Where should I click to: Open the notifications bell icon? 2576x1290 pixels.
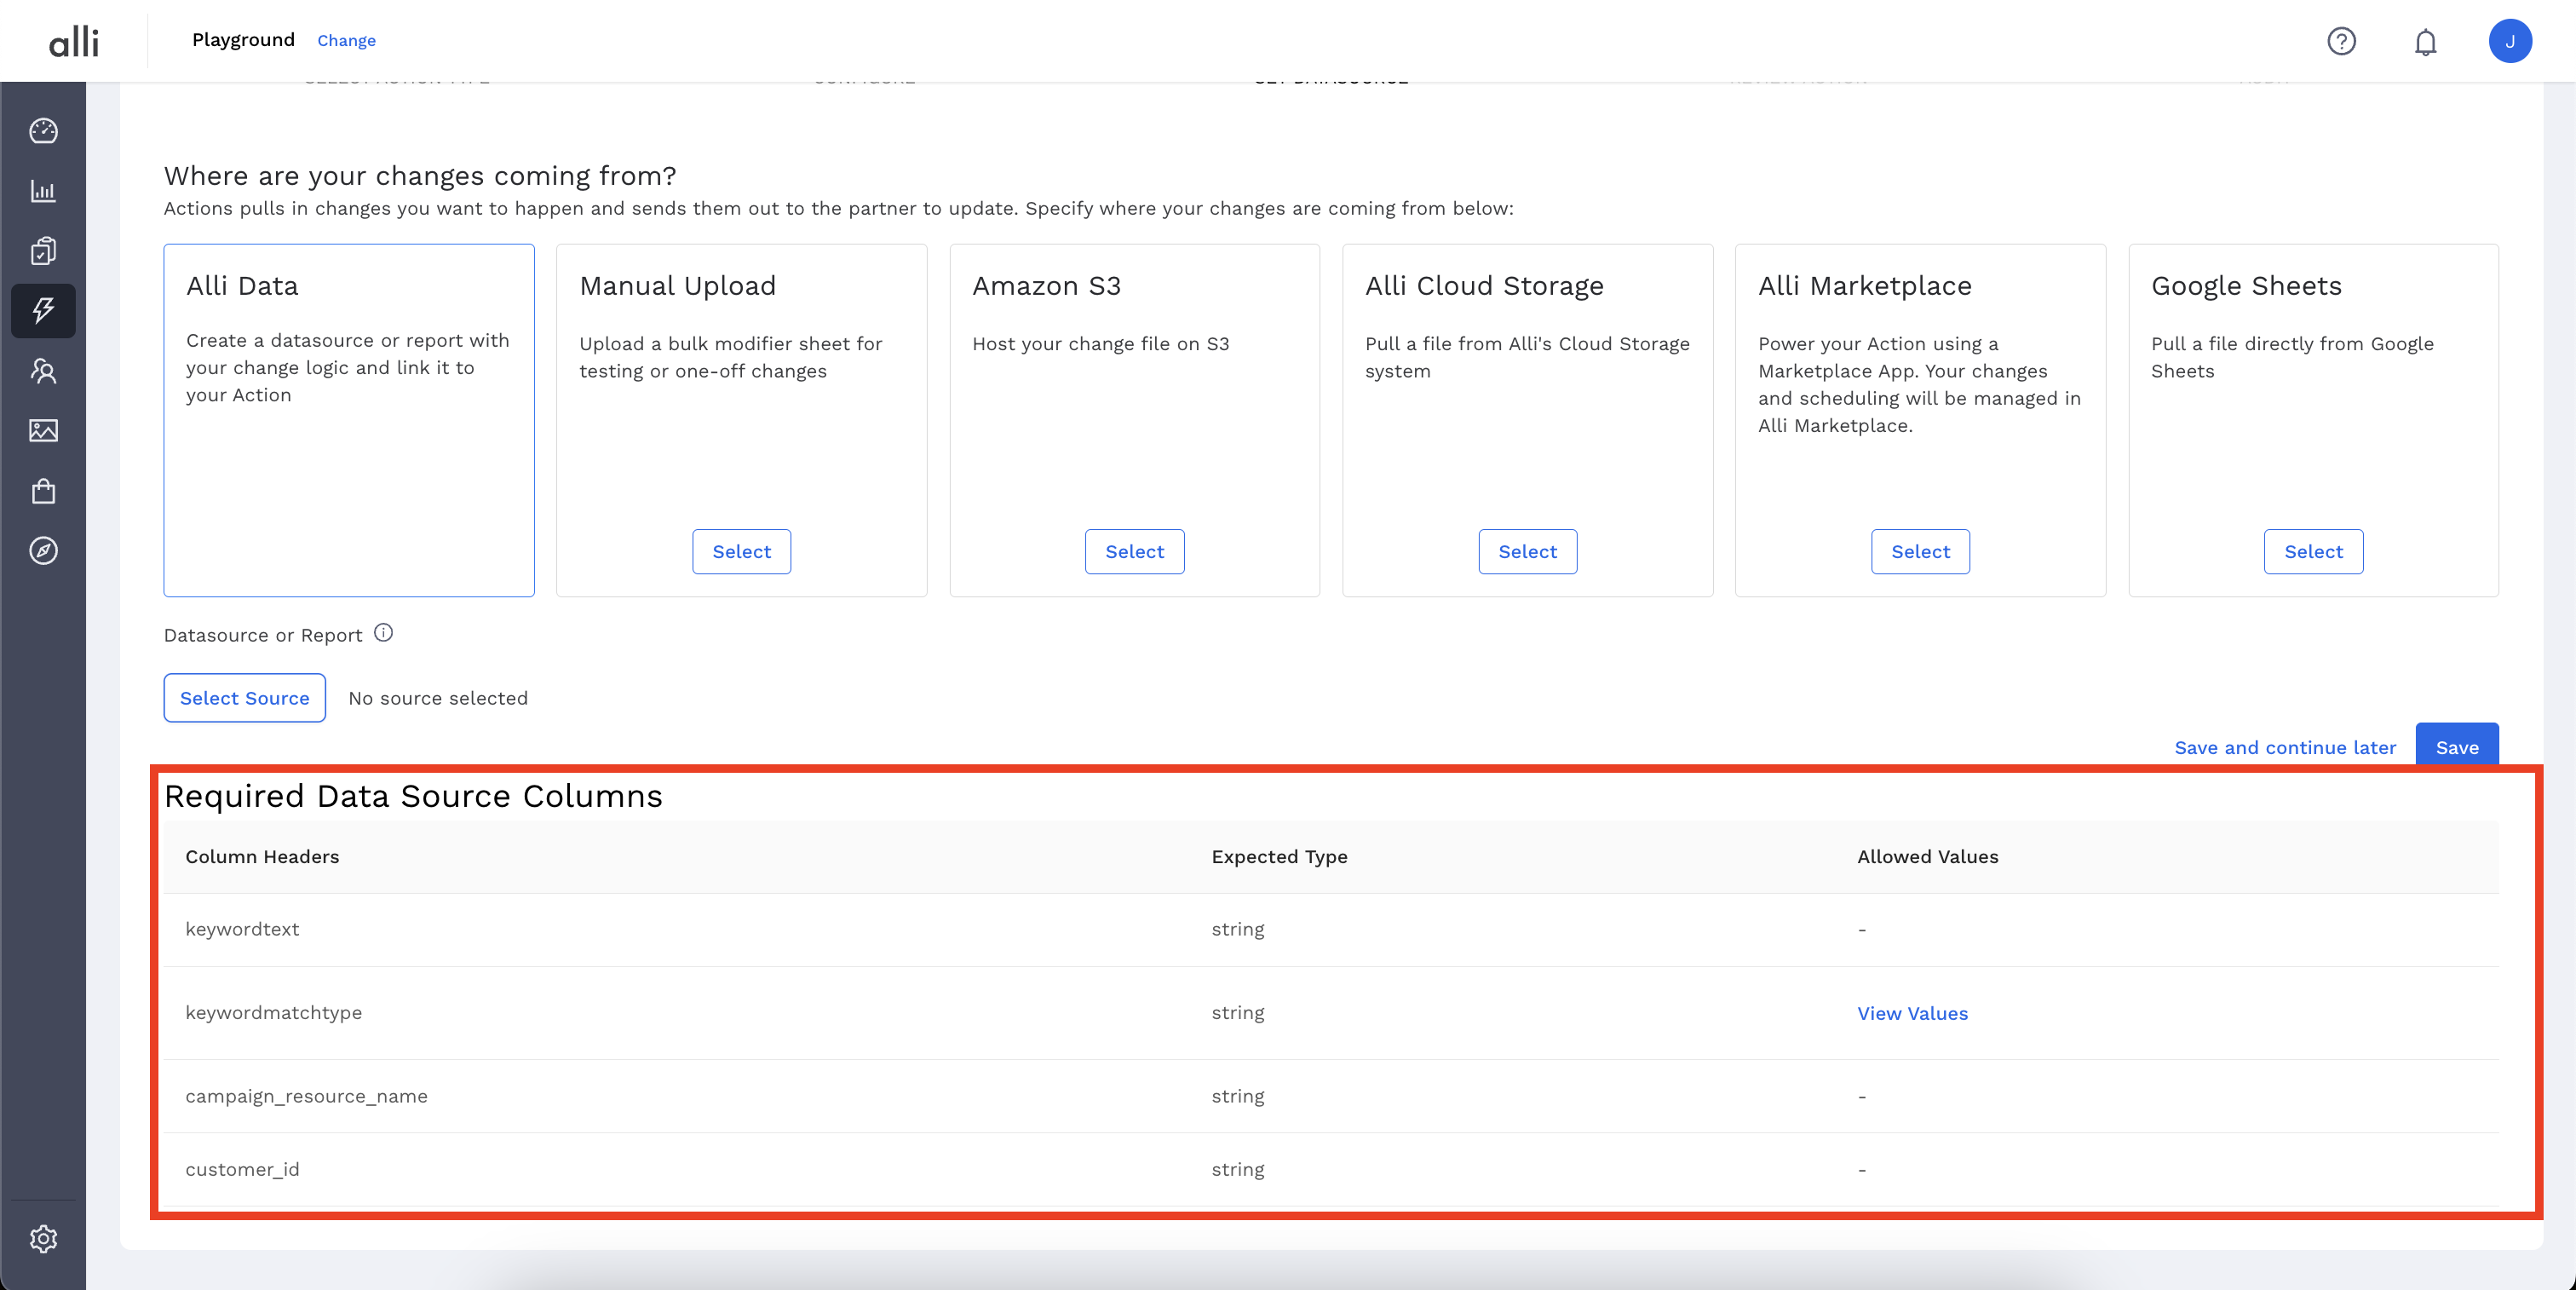(2425, 42)
